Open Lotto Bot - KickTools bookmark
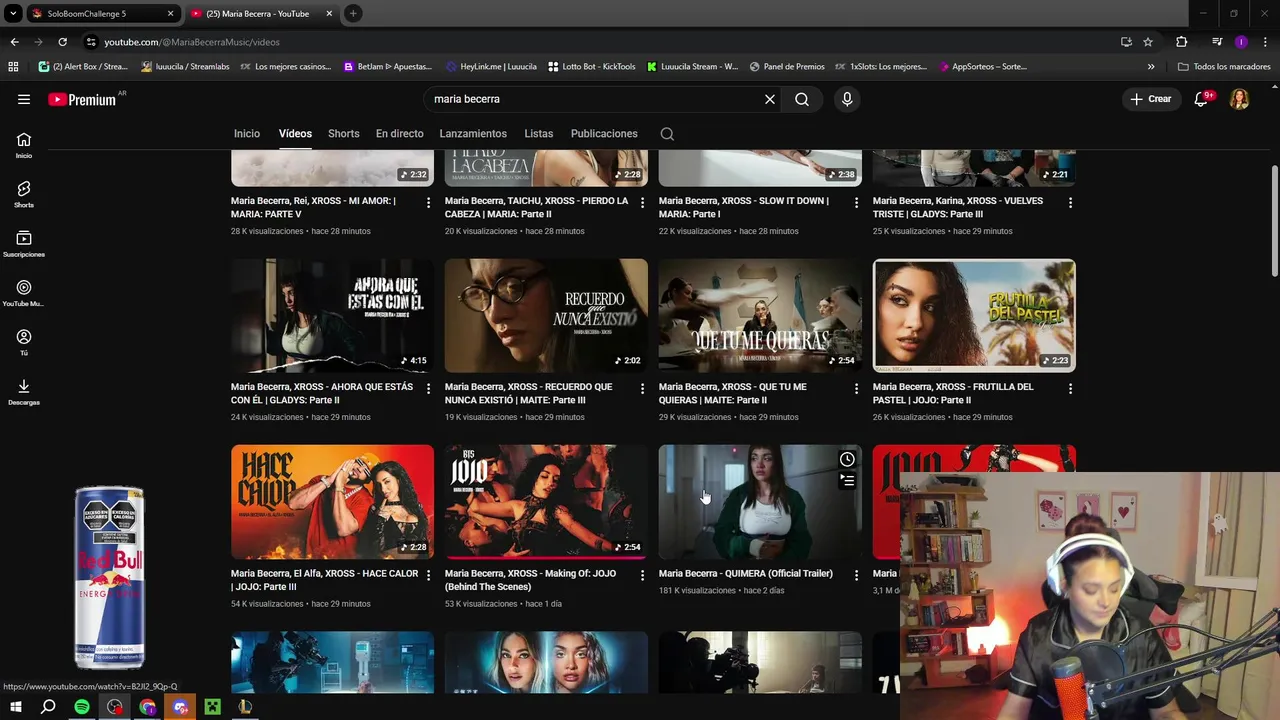Viewport: 1280px width, 720px height. pyautogui.click(x=592, y=67)
